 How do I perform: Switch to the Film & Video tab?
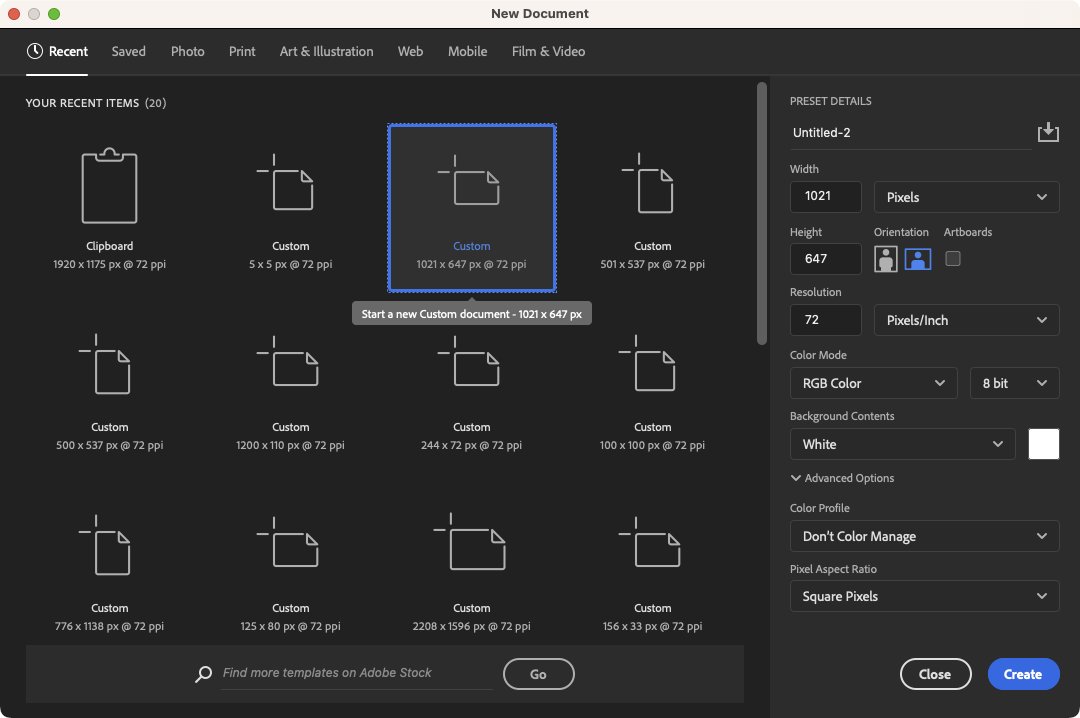(548, 52)
